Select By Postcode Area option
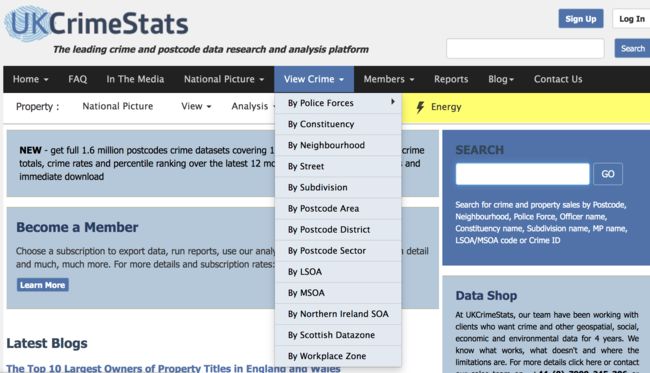650x373 pixels. click(338, 208)
